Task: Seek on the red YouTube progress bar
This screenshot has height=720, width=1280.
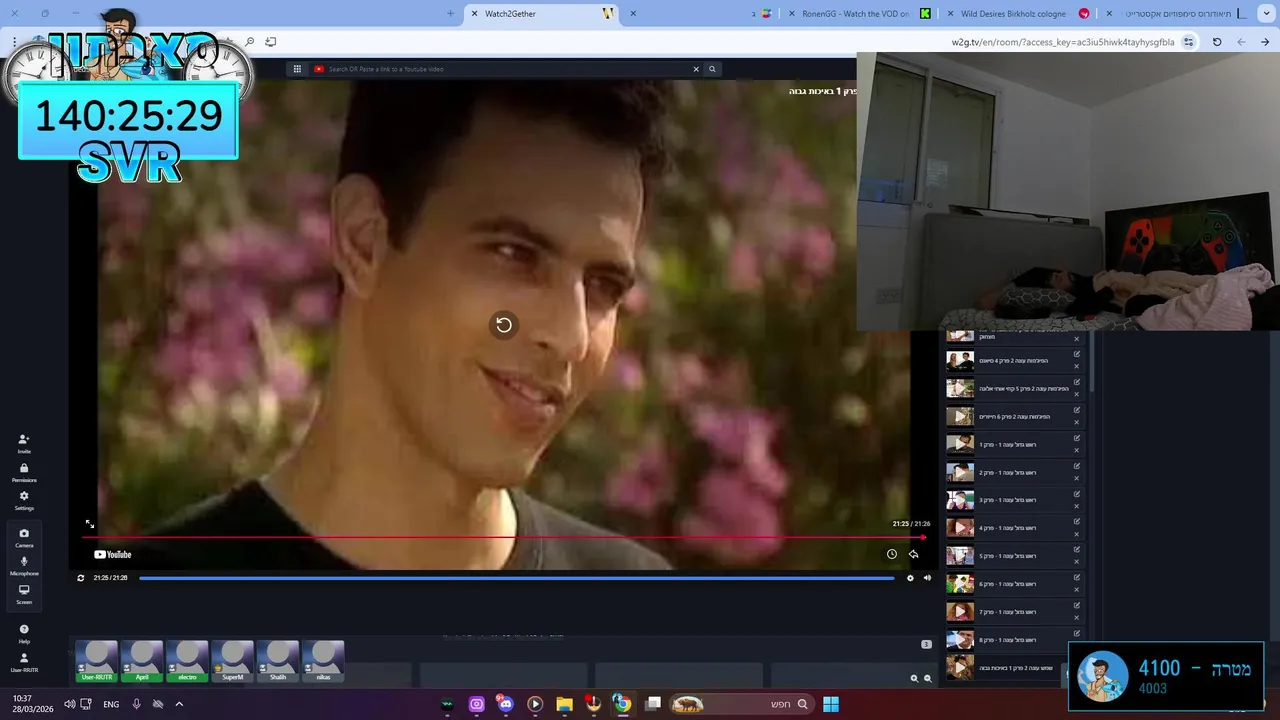Action: 504,537
